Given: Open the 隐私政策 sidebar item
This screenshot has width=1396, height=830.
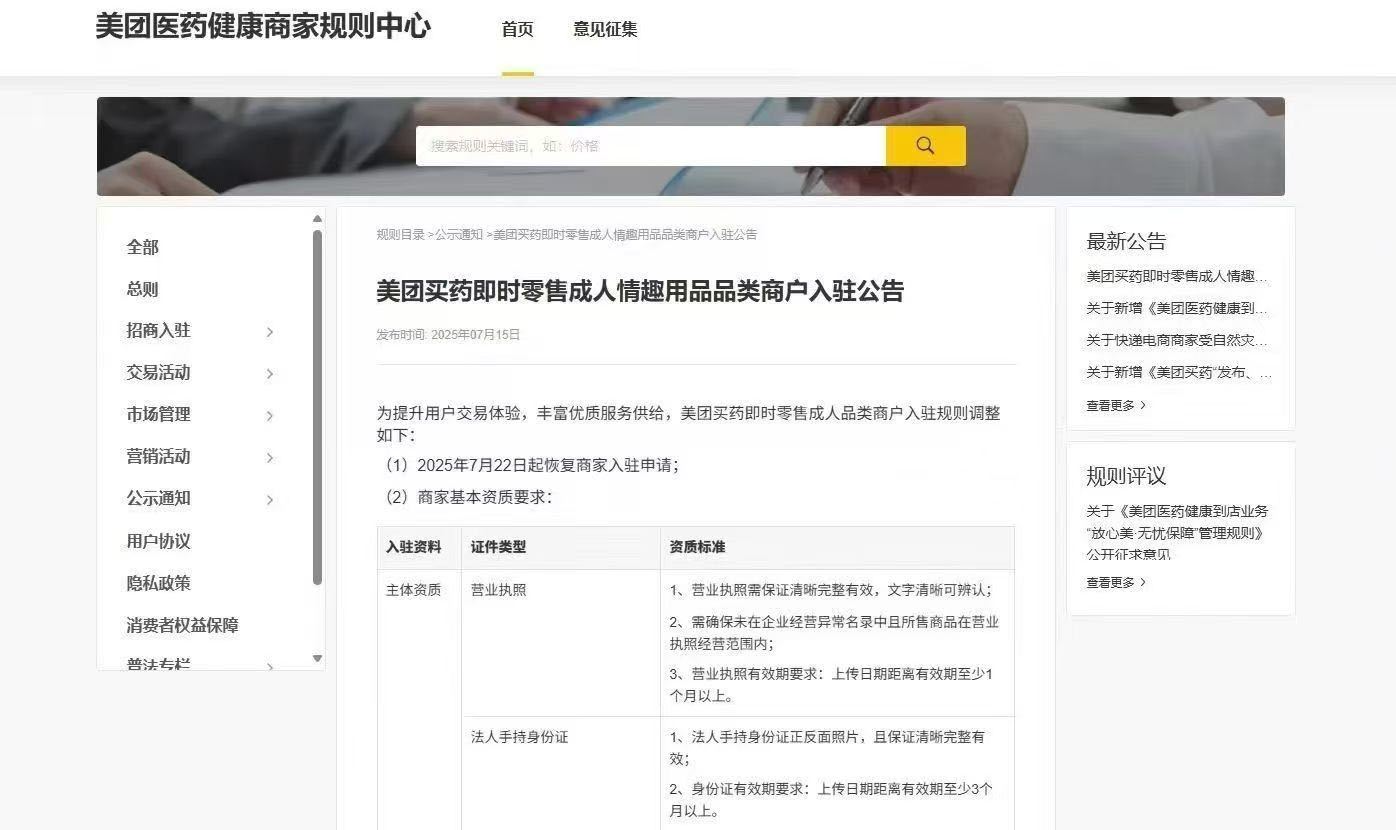Looking at the screenshot, I should click(158, 583).
